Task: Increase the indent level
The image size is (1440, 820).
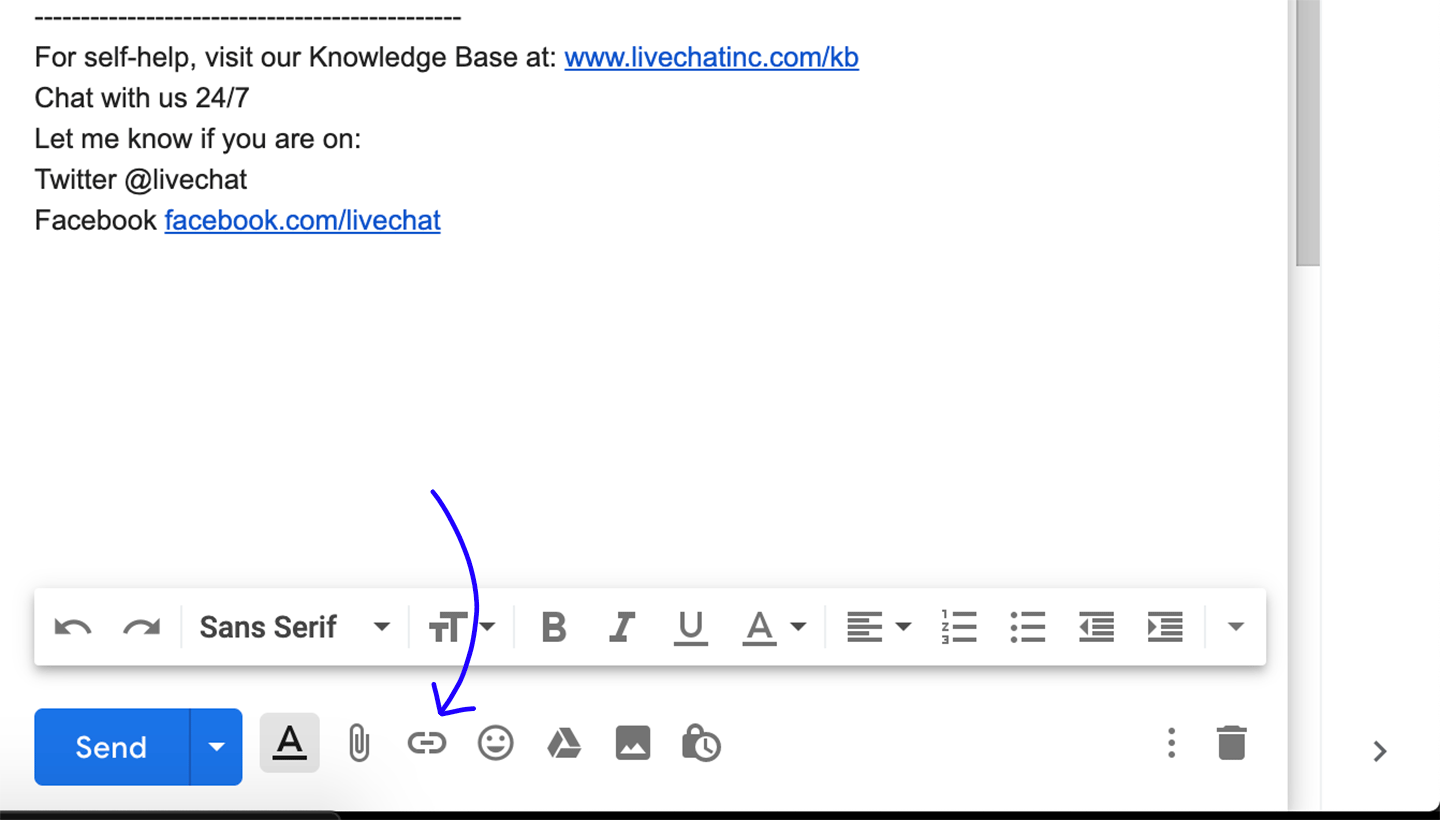Action: click(x=1165, y=627)
